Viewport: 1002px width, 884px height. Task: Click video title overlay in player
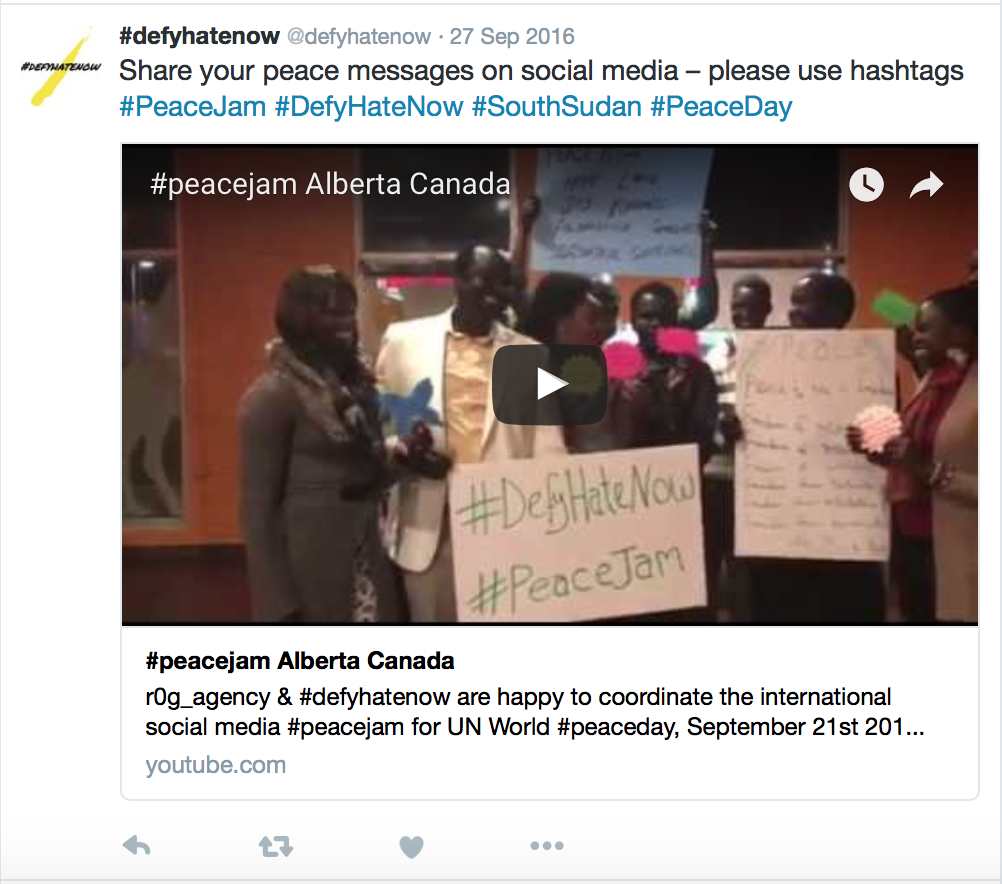point(330,184)
